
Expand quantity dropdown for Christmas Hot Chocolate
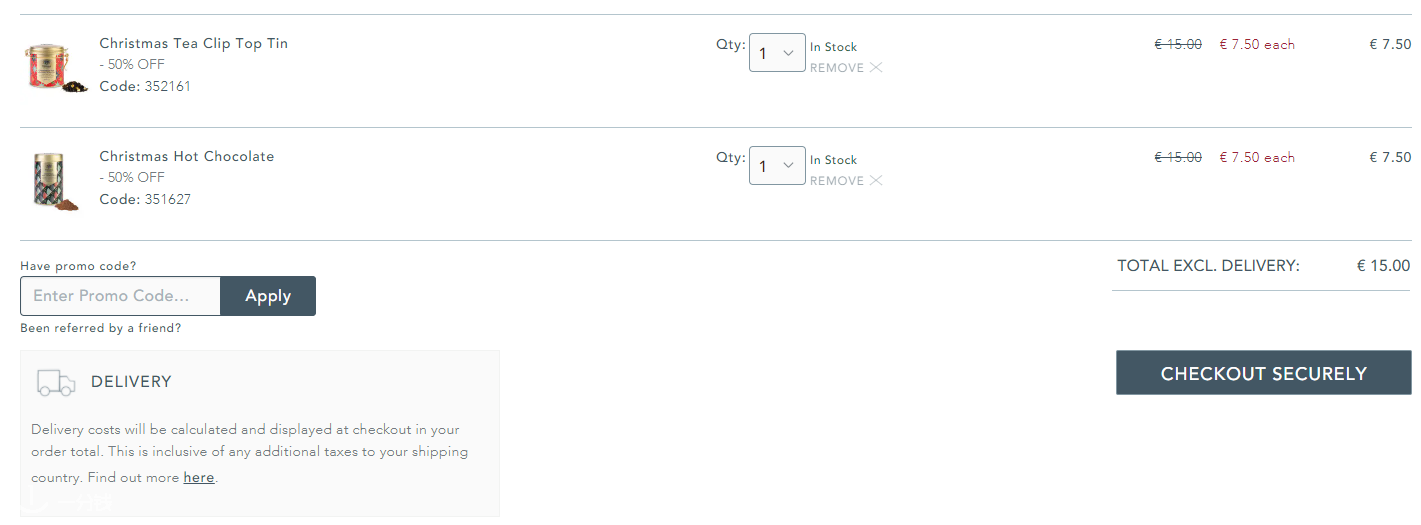click(x=777, y=166)
